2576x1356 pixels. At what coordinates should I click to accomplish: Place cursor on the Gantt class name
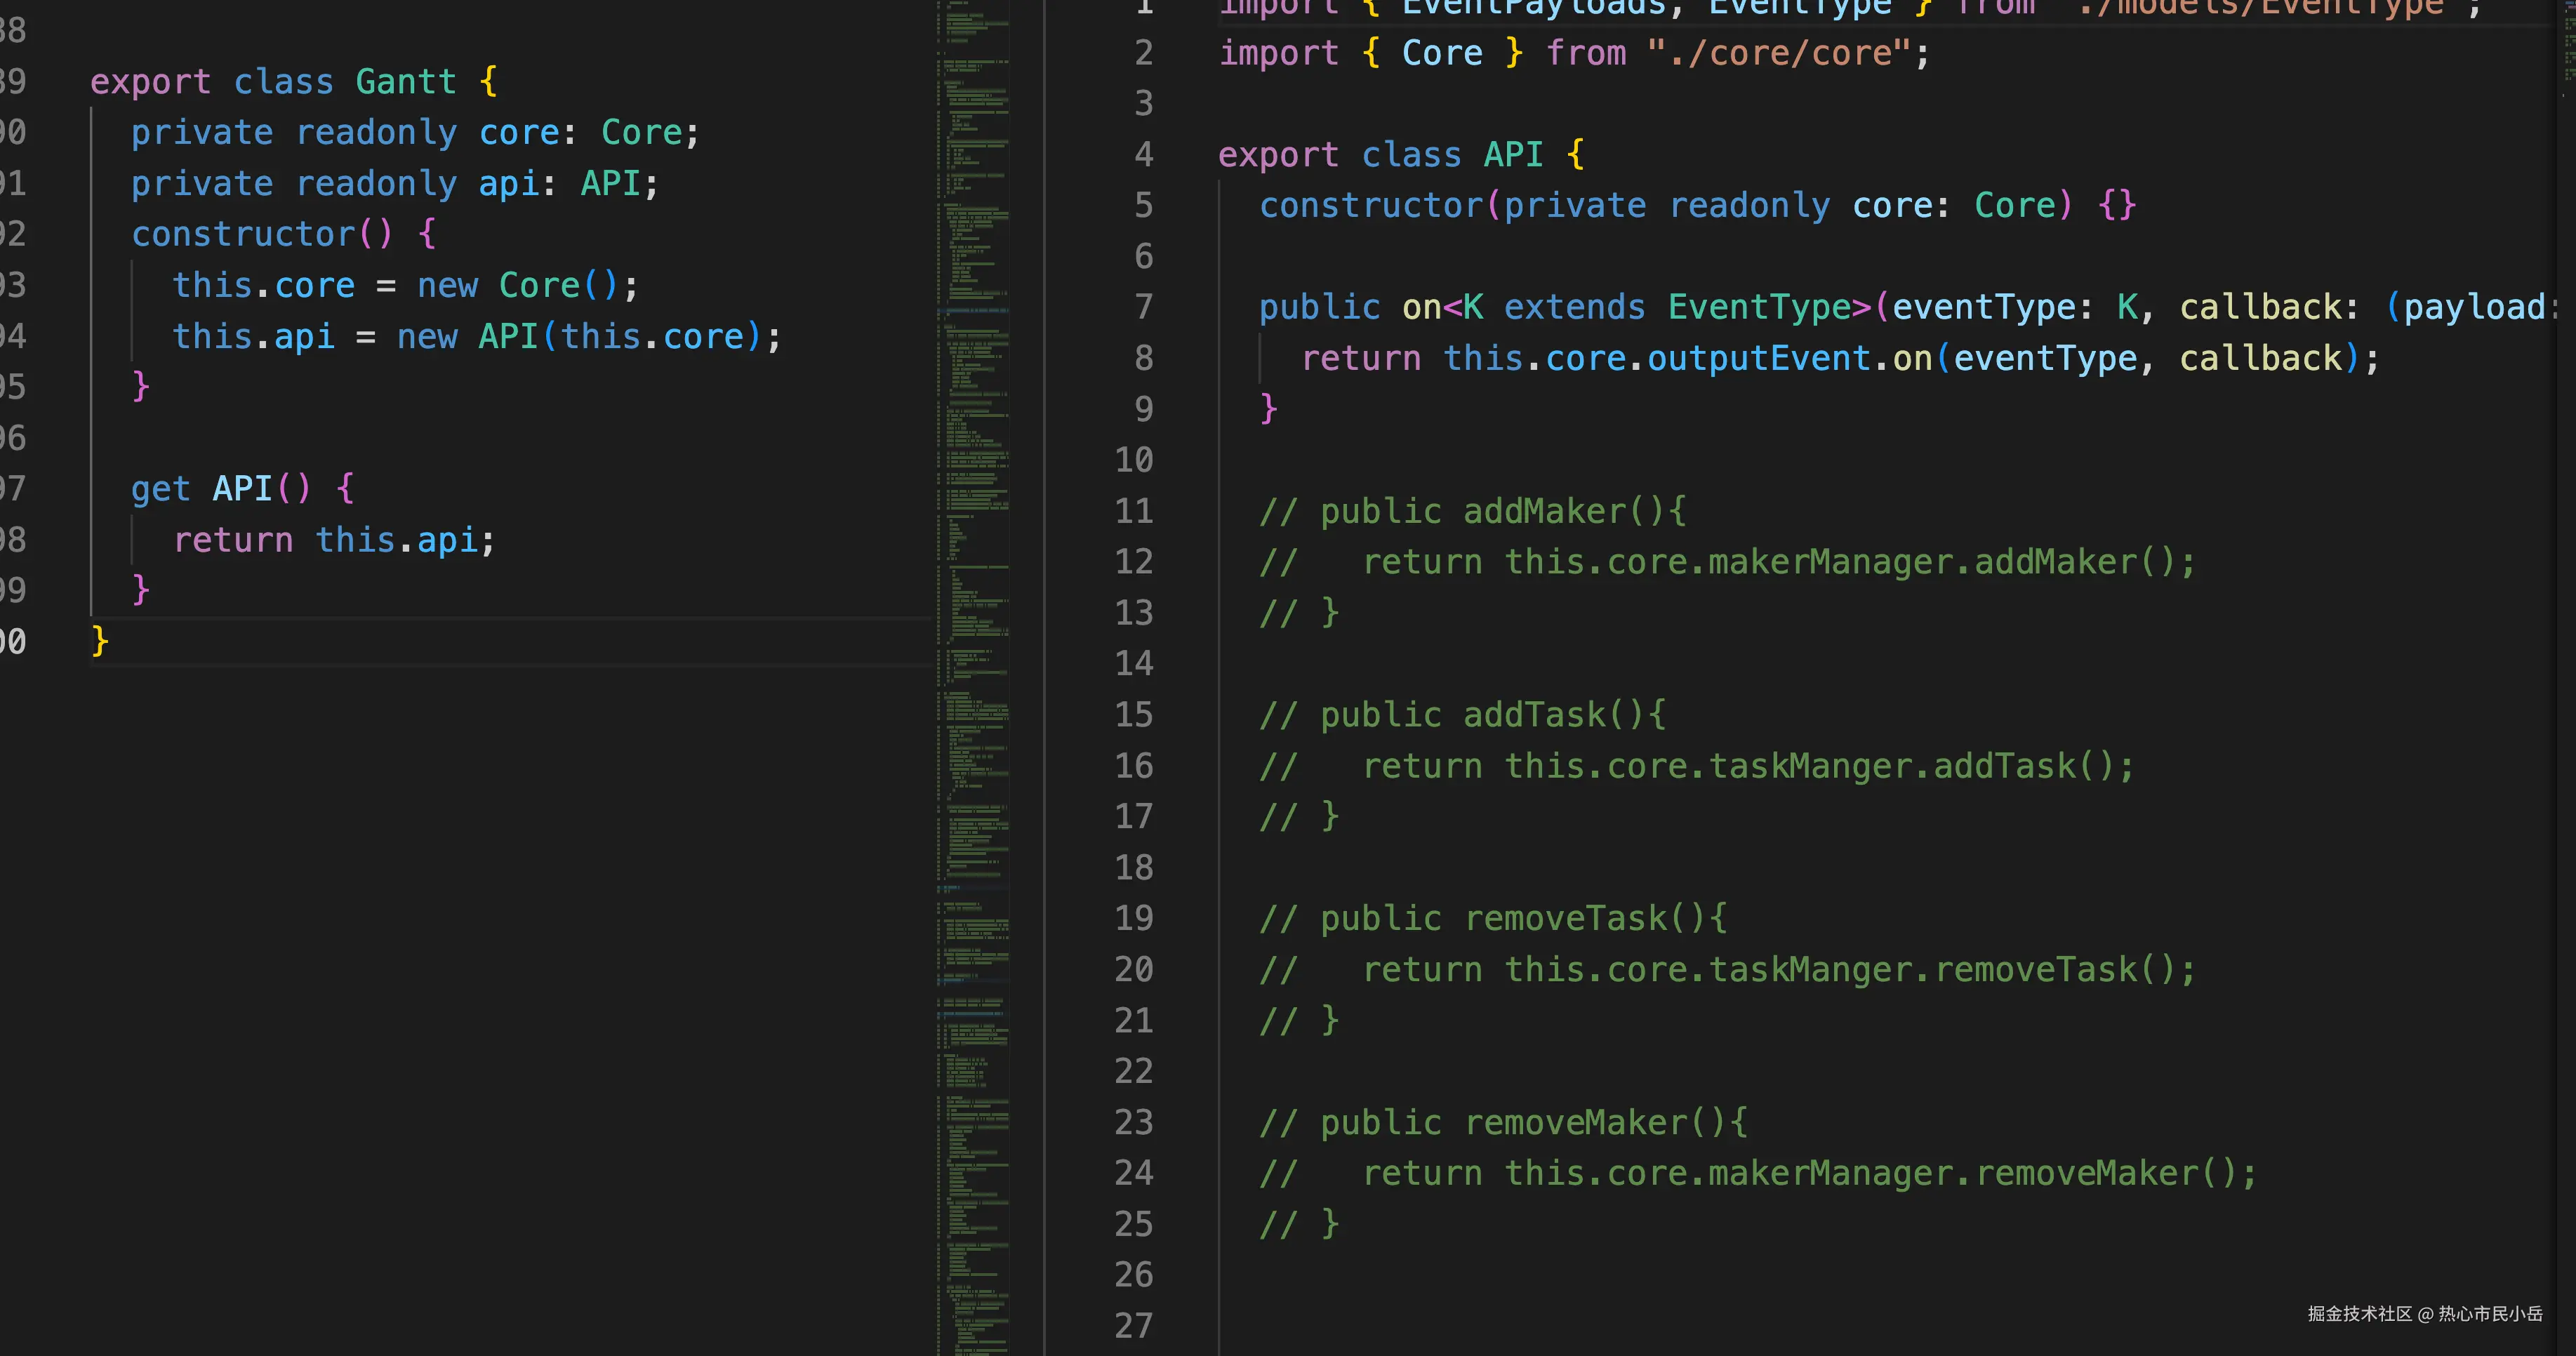tap(405, 81)
